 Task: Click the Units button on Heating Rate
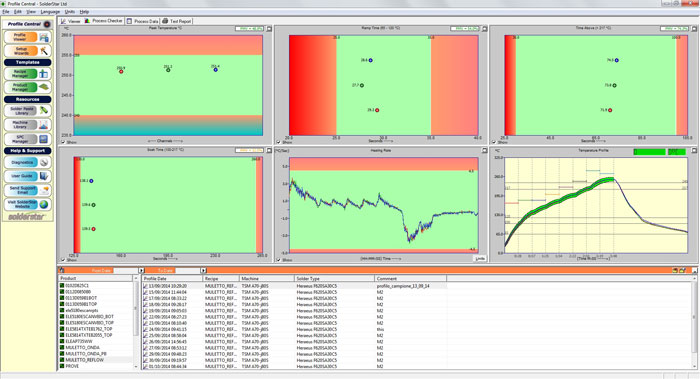tap(480, 259)
